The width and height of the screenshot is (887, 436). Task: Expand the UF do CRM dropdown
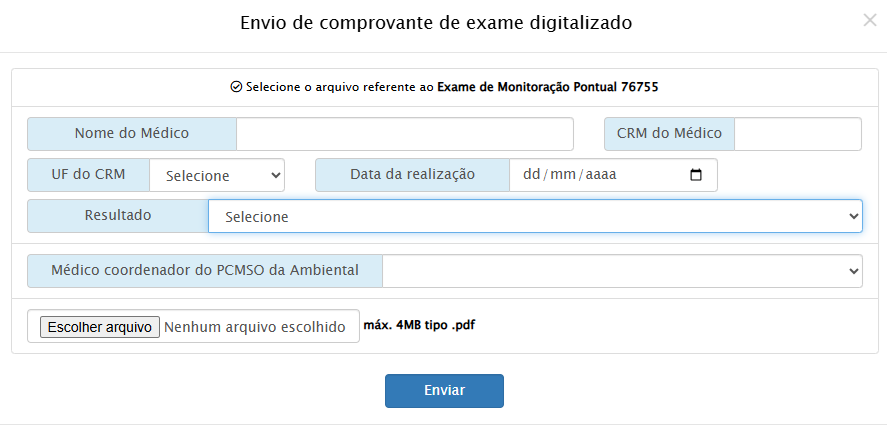click(217, 175)
